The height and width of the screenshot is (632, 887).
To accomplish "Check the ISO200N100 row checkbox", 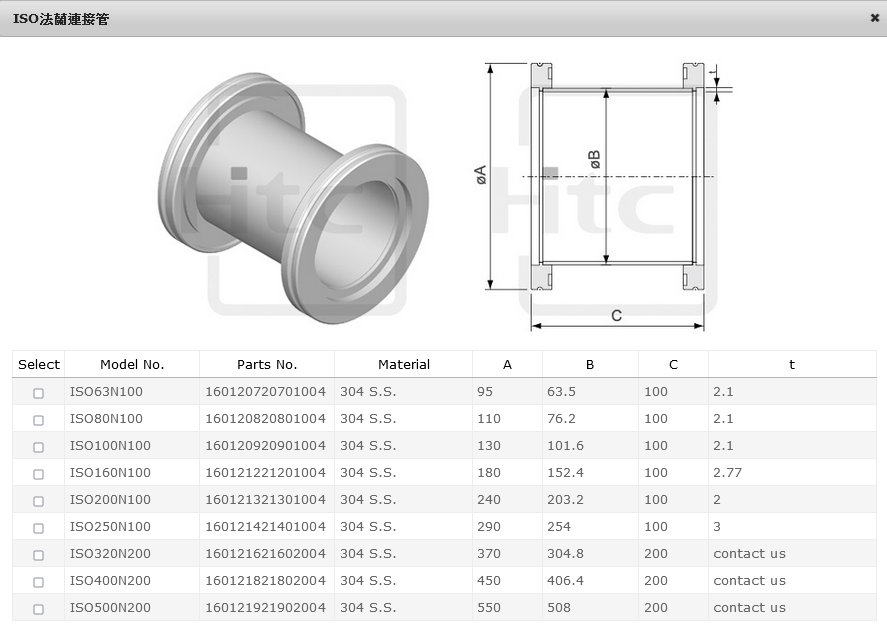I will (39, 501).
